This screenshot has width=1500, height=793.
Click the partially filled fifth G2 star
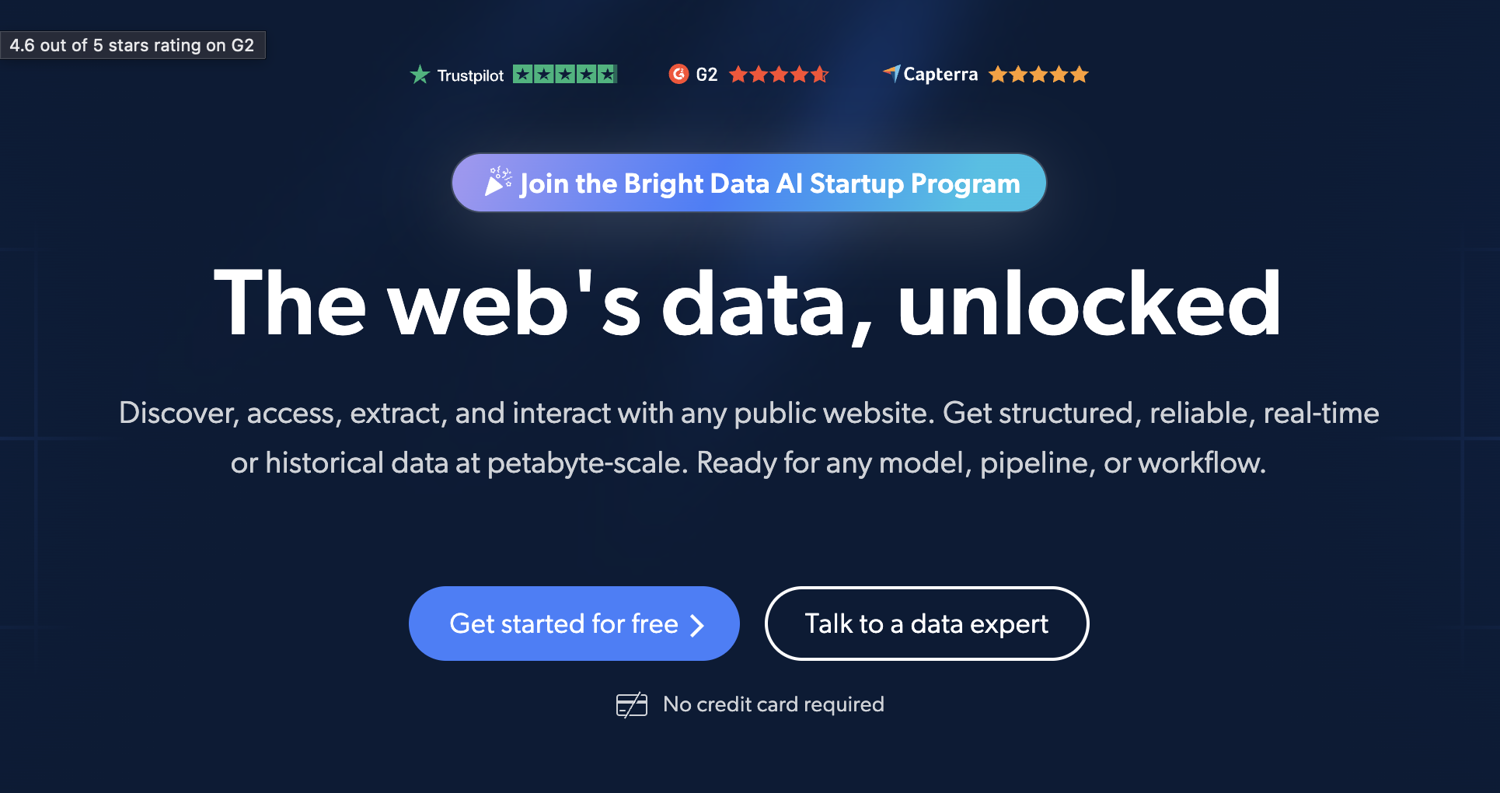click(x=818, y=73)
